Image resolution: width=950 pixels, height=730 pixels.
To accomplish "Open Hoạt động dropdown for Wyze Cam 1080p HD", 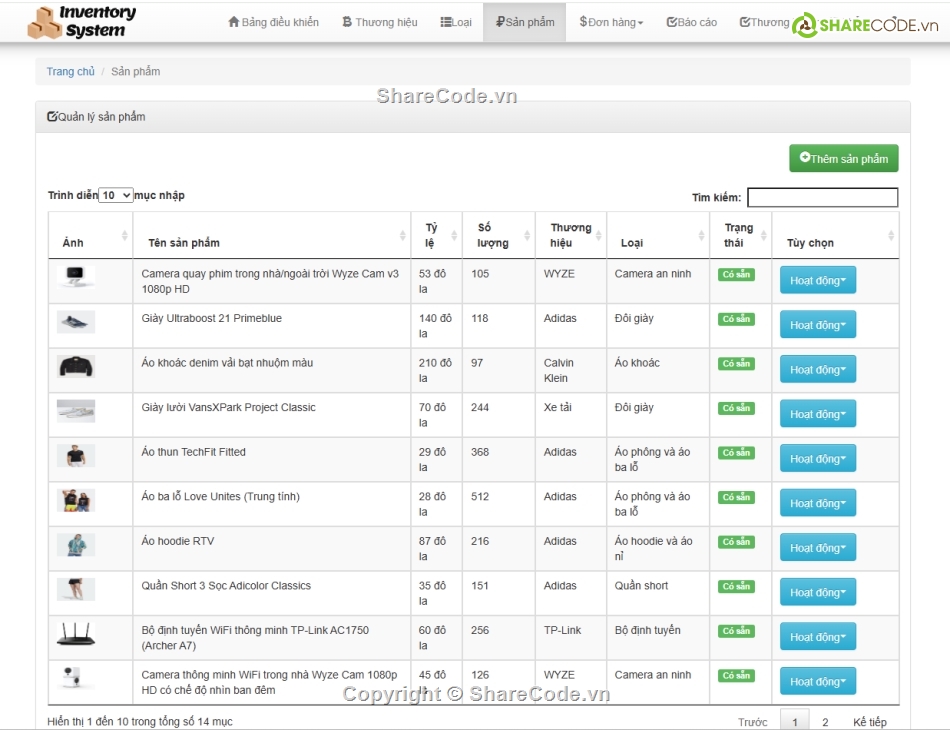I will point(818,682).
